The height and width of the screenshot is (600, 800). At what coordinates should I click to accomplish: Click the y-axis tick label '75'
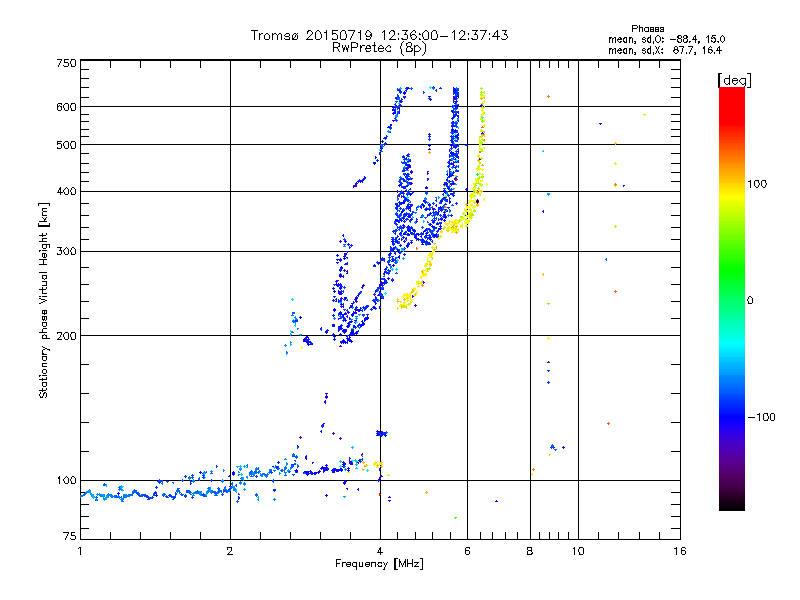(x=70, y=536)
